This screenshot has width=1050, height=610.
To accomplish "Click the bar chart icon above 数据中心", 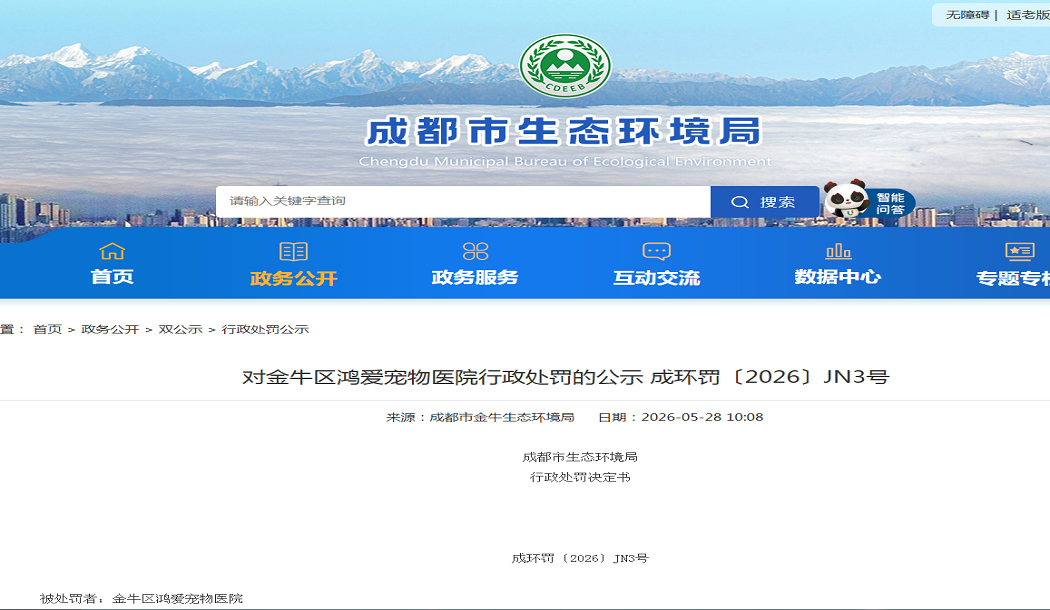I will pyautogui.click(x=838, y=251).
